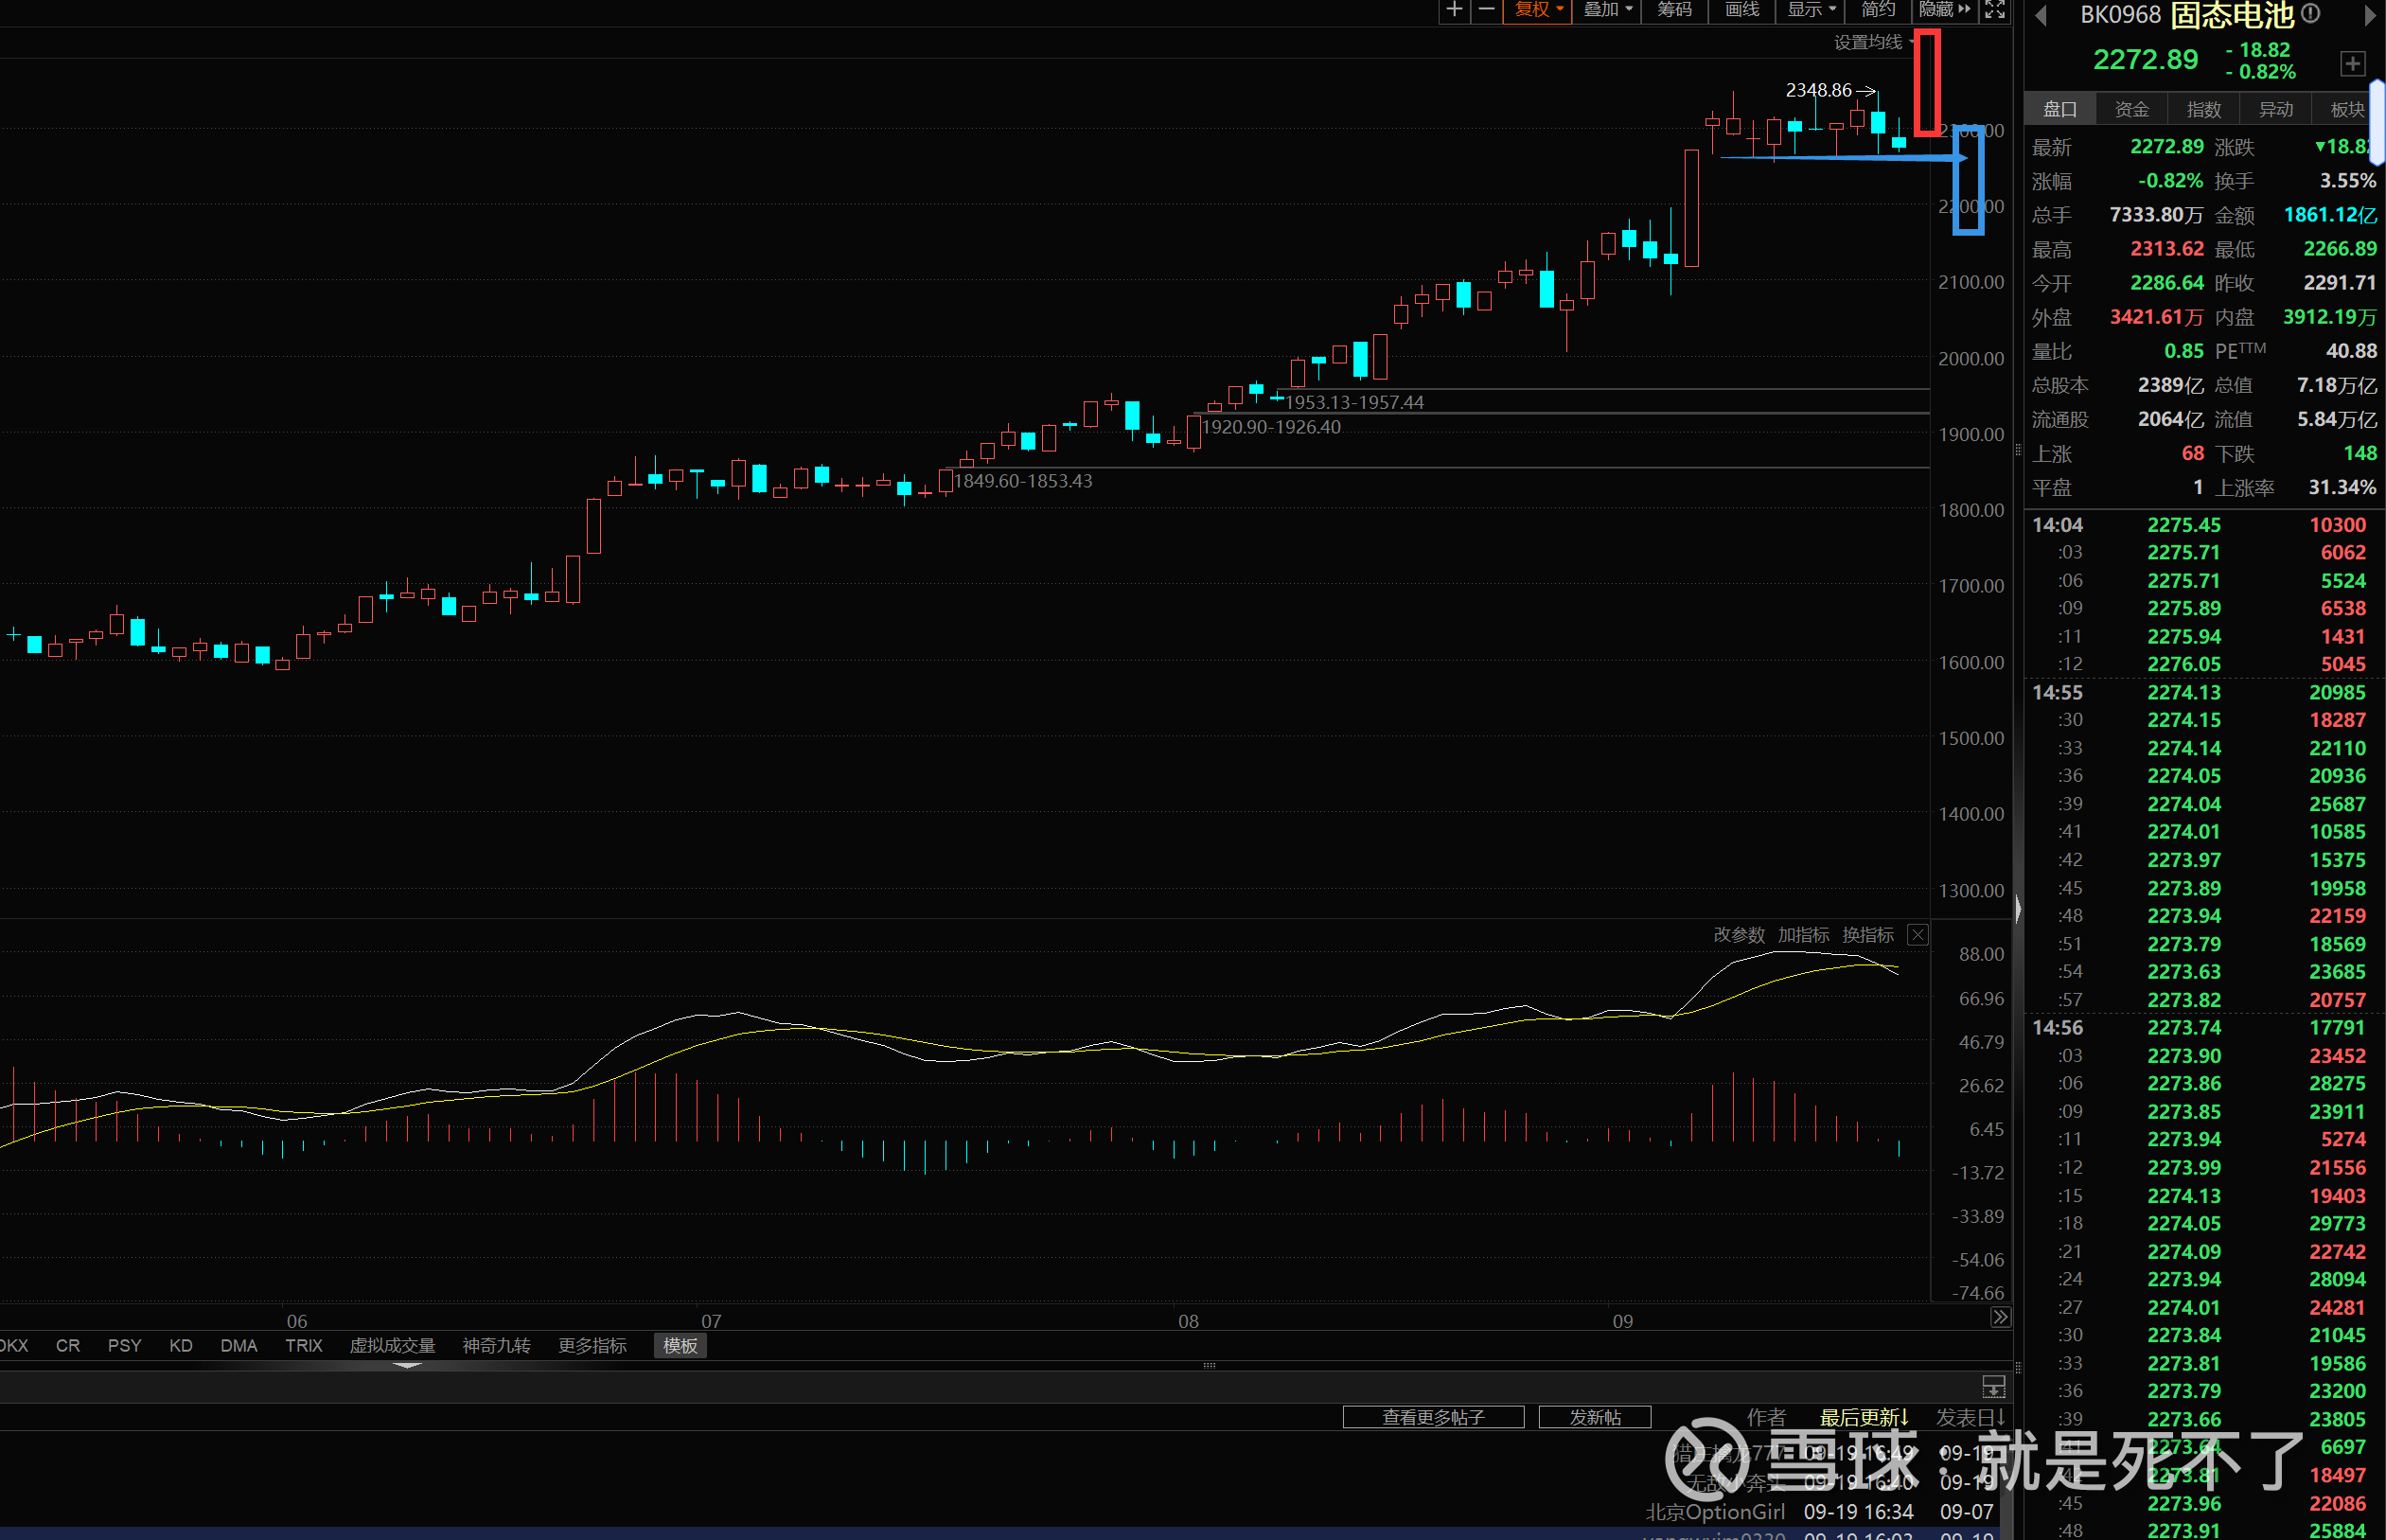Image resolution: width=2386 pixels, height=1540 pixels.
Task: Click the zoom in plus icon
Action: coord(1454,10)
